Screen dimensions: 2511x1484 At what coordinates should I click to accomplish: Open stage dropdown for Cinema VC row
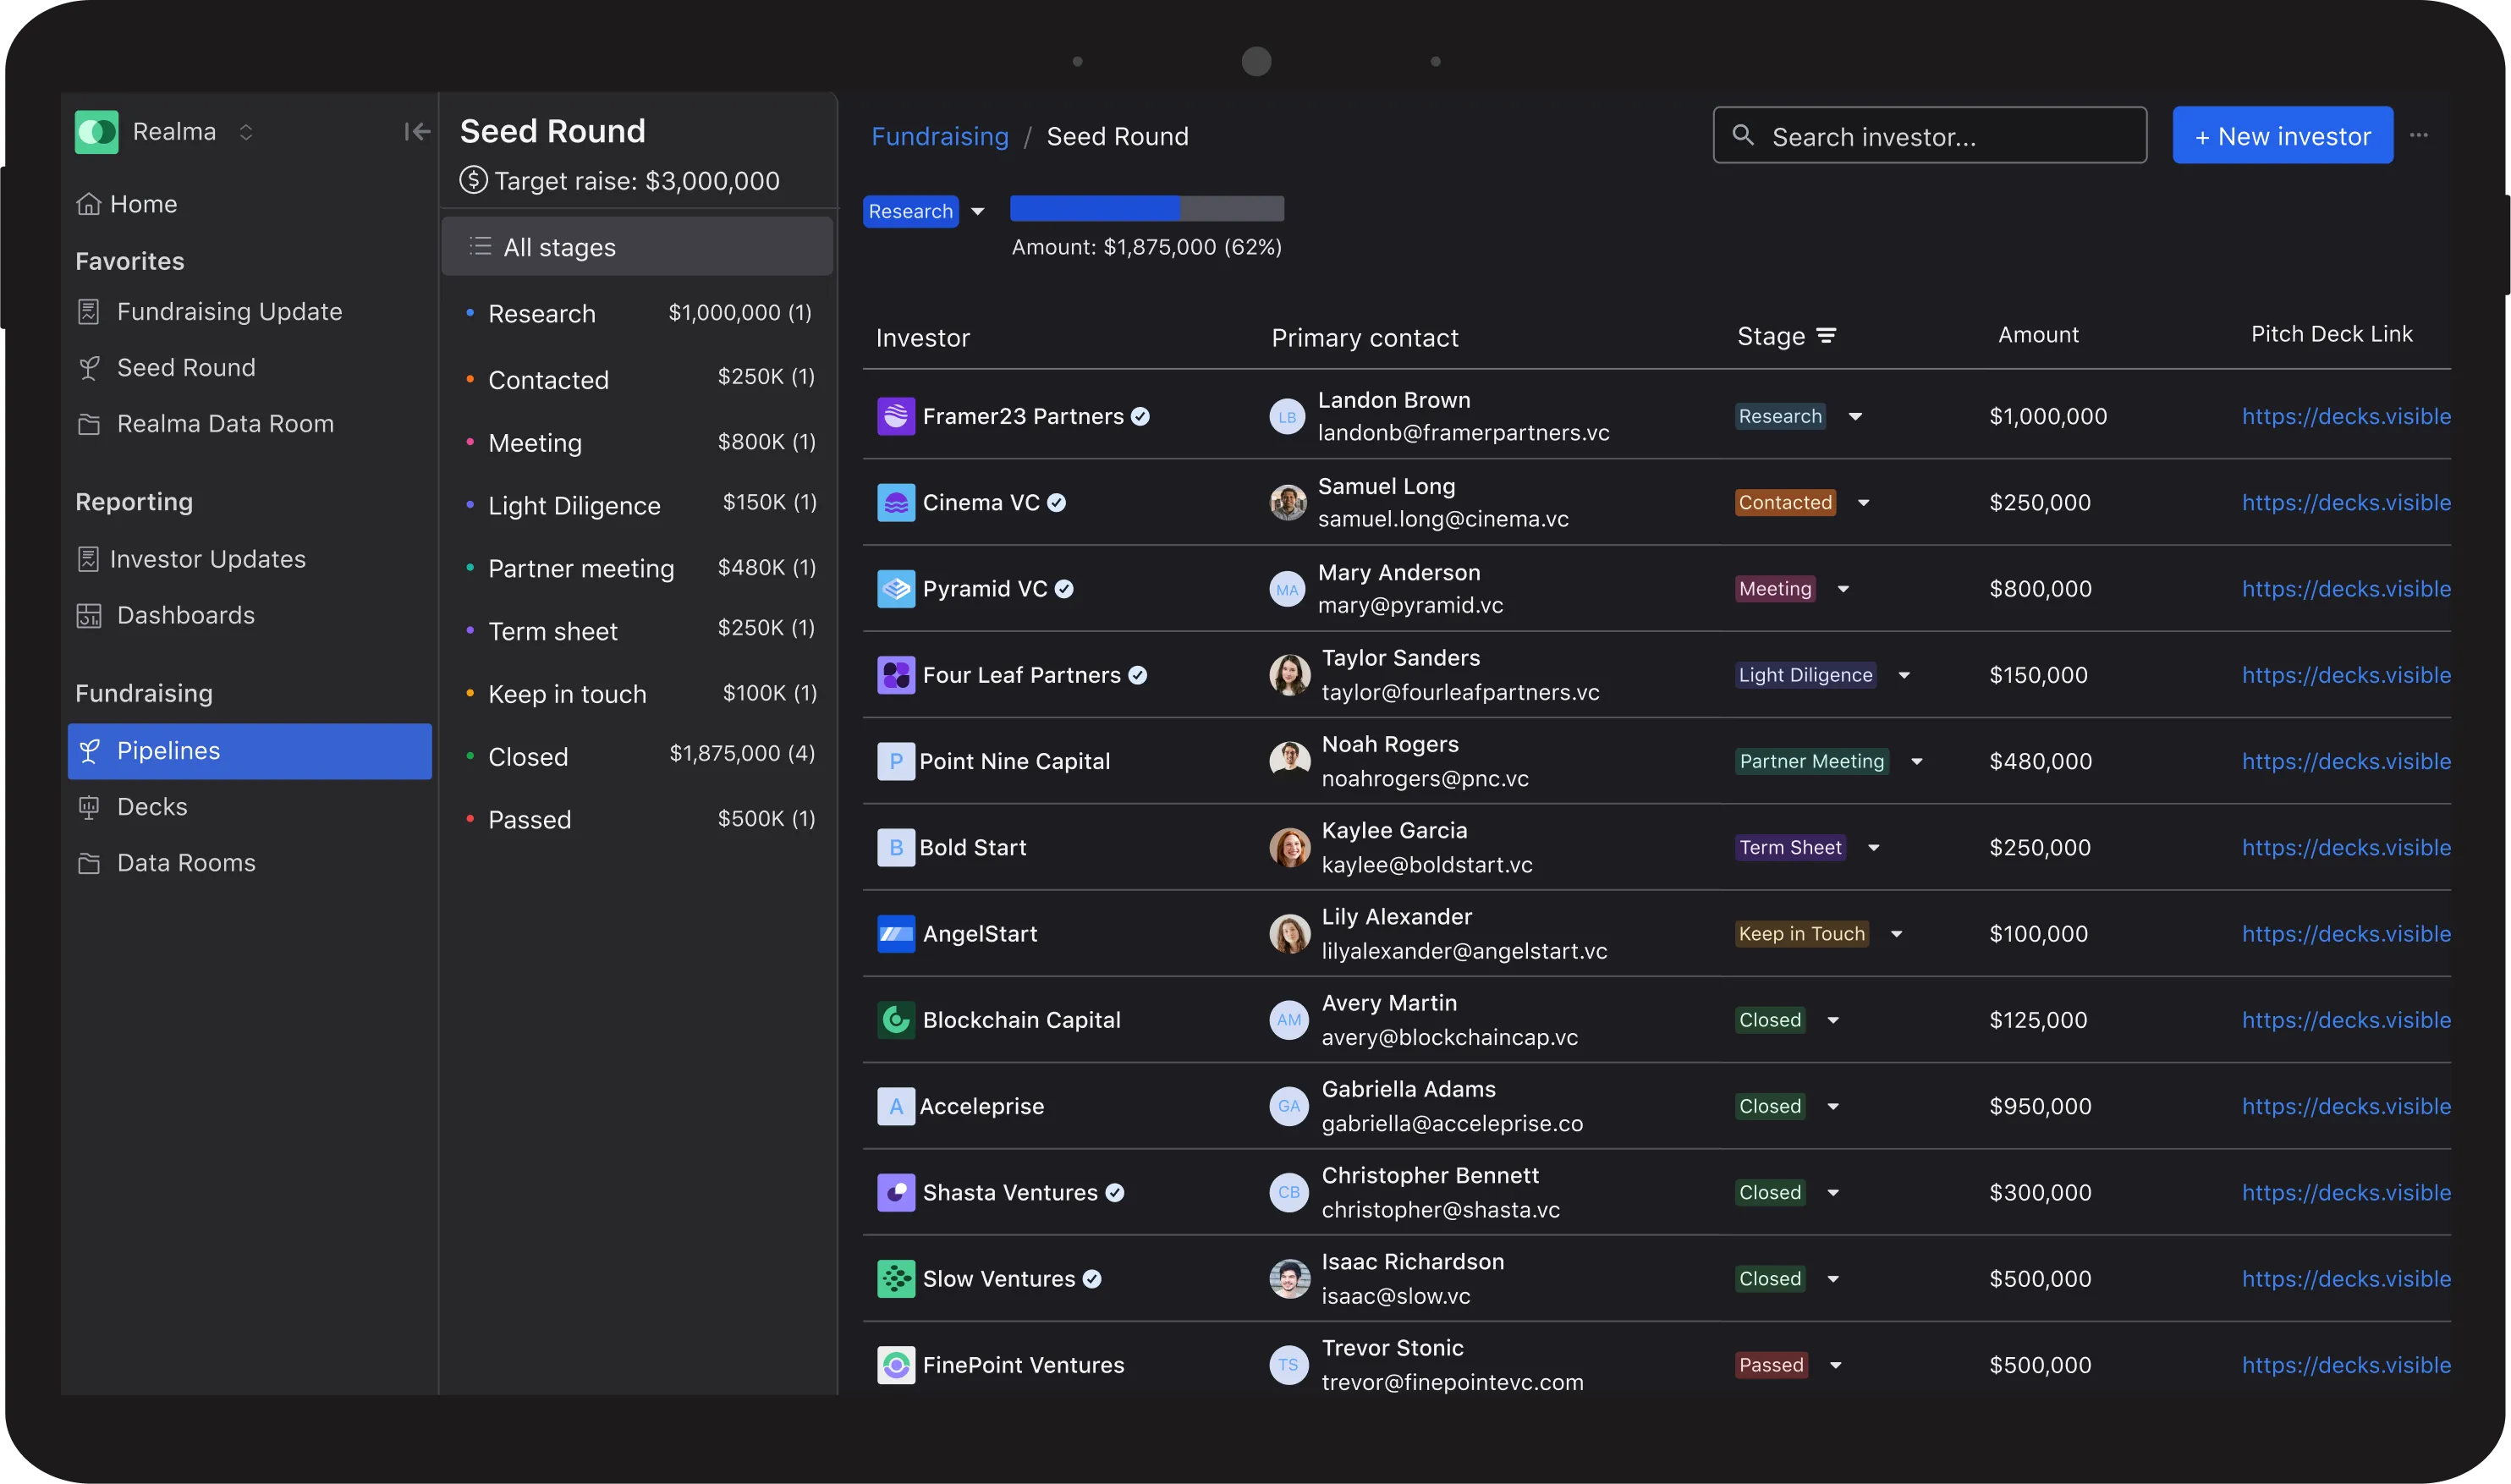tap(1863, 503)
